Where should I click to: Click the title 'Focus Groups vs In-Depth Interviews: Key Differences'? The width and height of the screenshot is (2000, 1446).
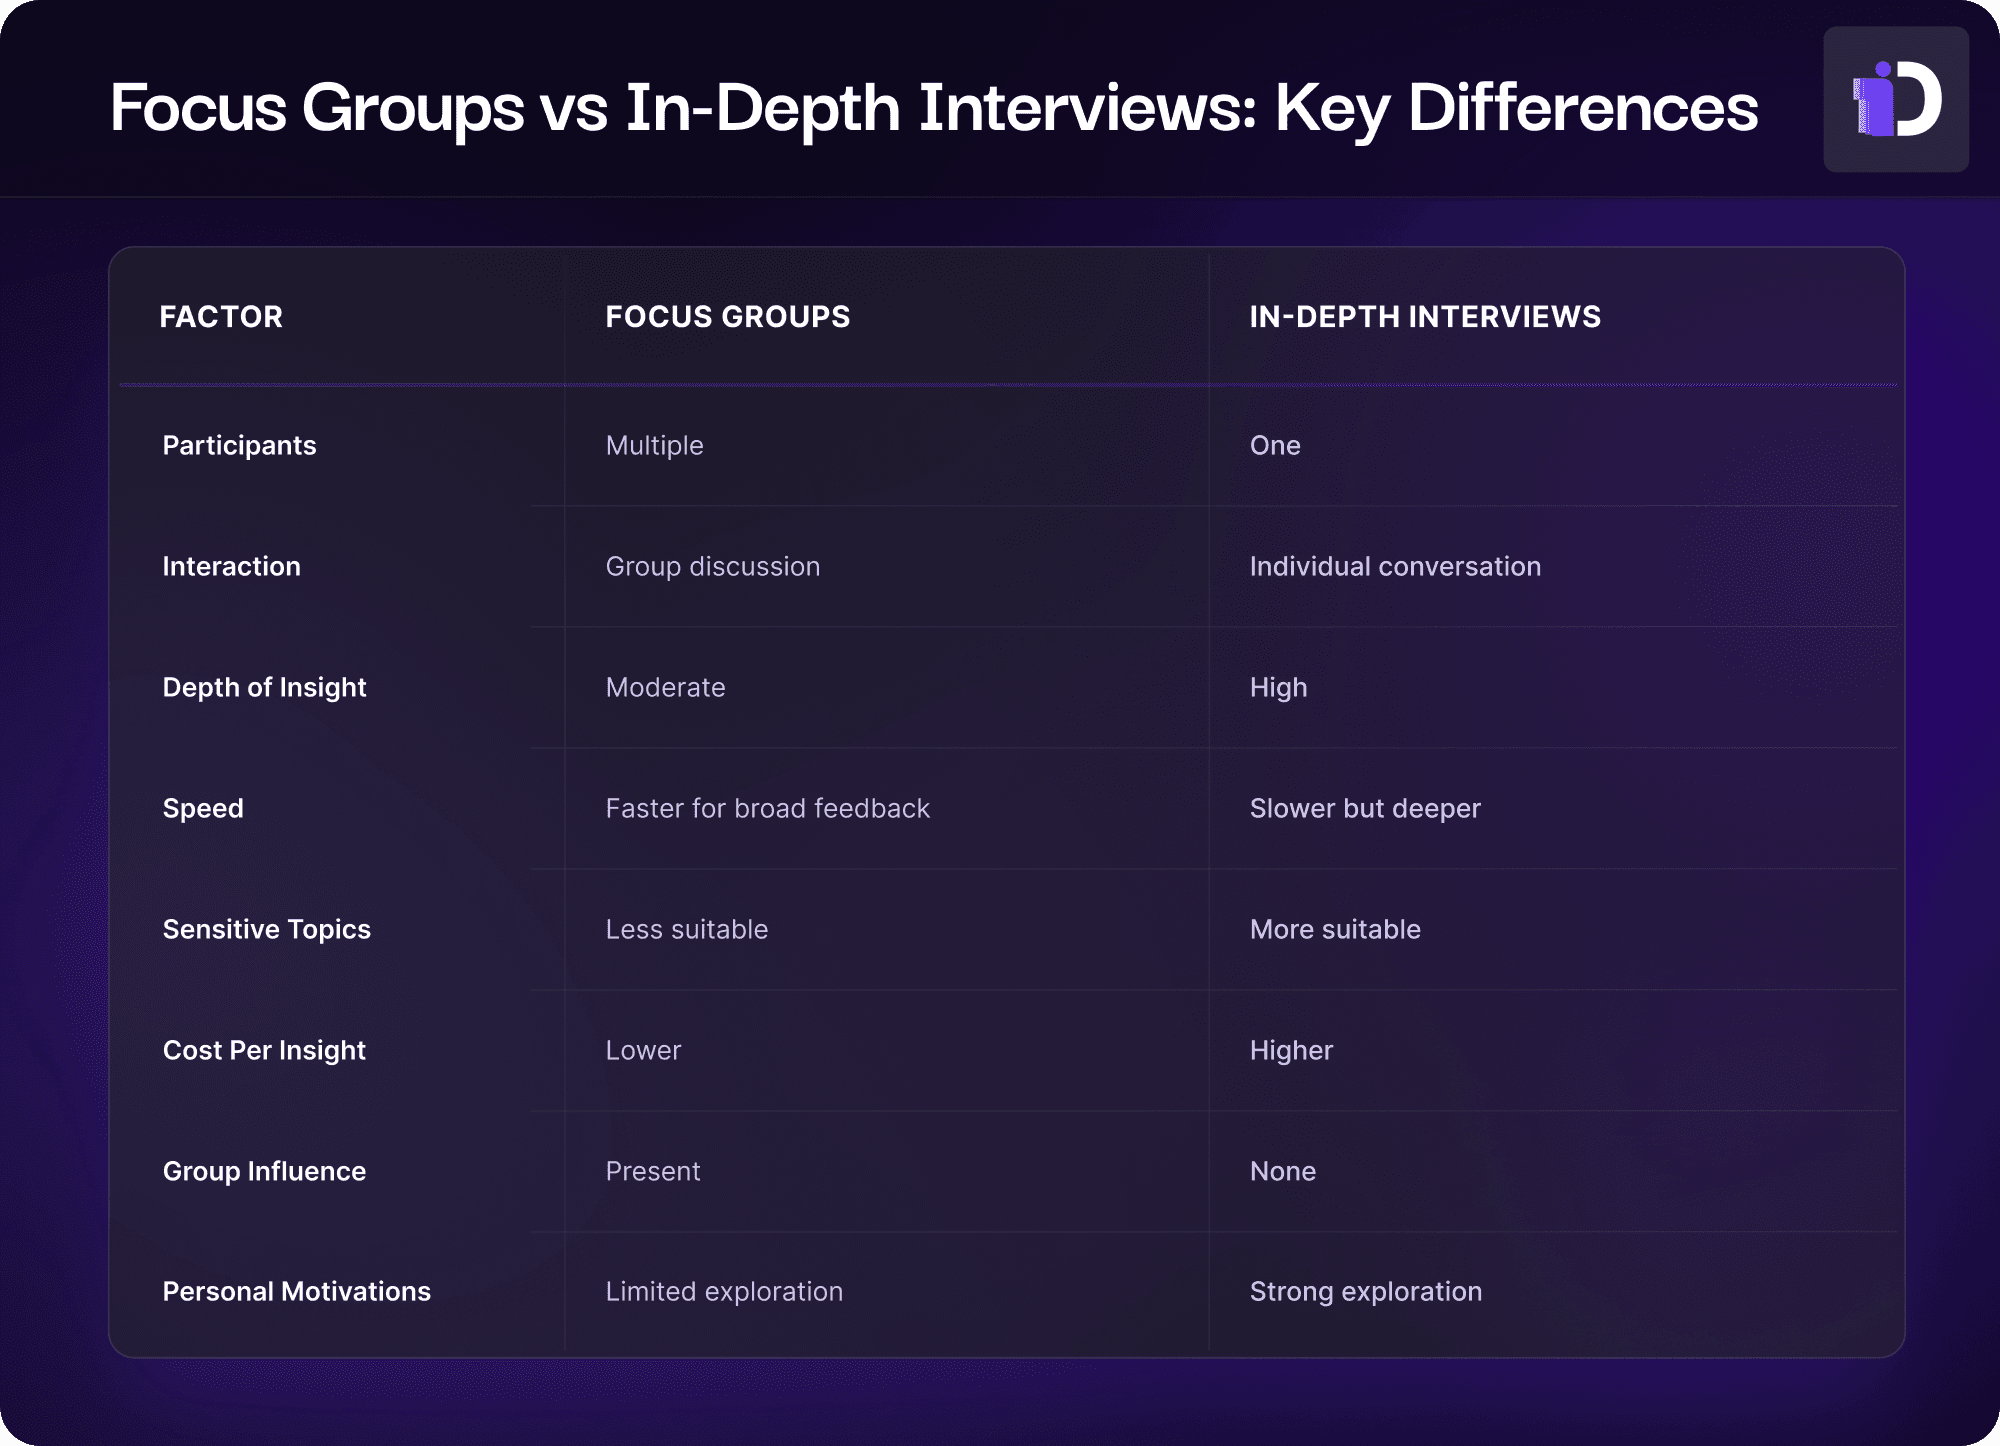[933, 108]
